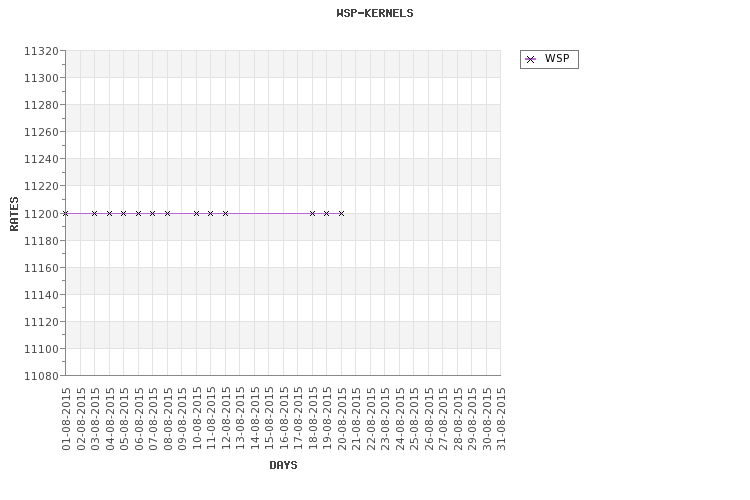Select the data point on 18-08-2015
750x500 pixels.
312,213
